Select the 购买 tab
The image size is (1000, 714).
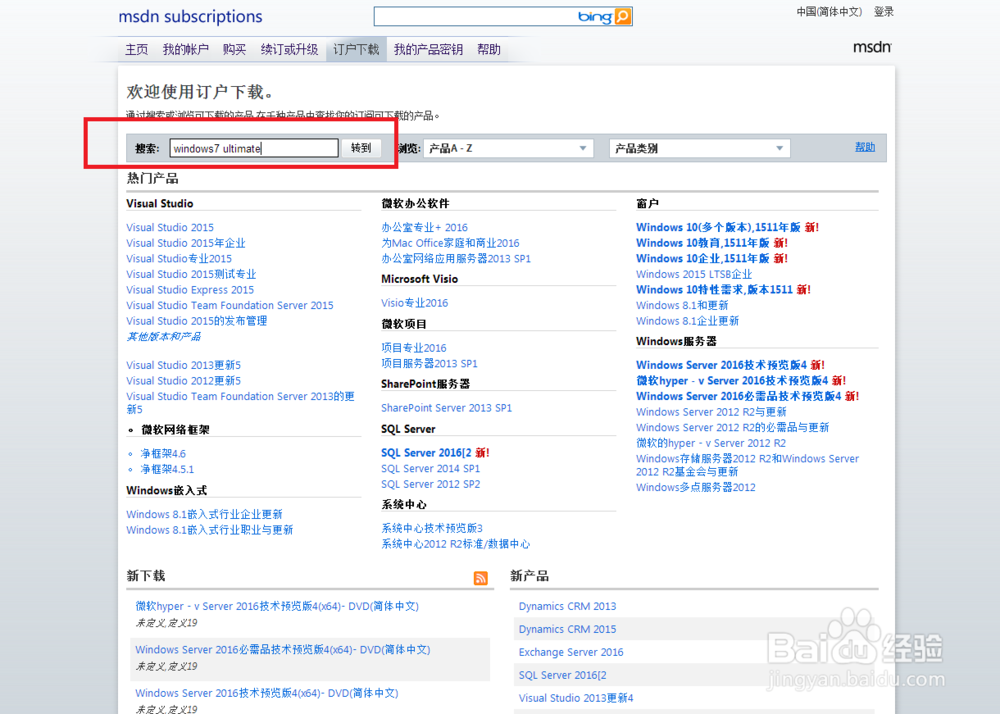234,50
